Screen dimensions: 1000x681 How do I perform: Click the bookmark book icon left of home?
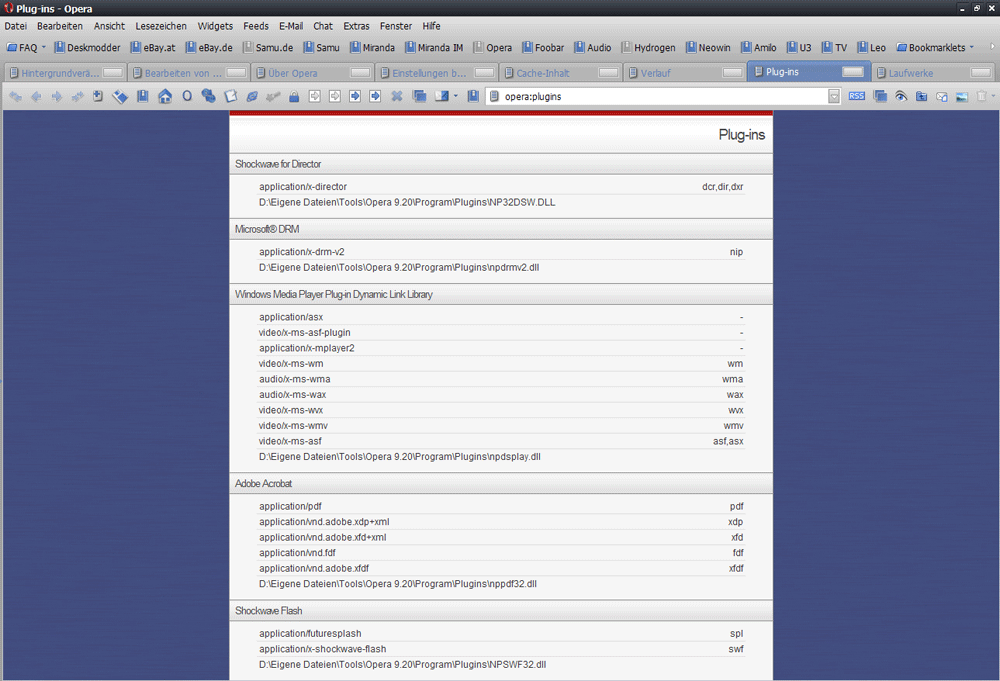143,96
